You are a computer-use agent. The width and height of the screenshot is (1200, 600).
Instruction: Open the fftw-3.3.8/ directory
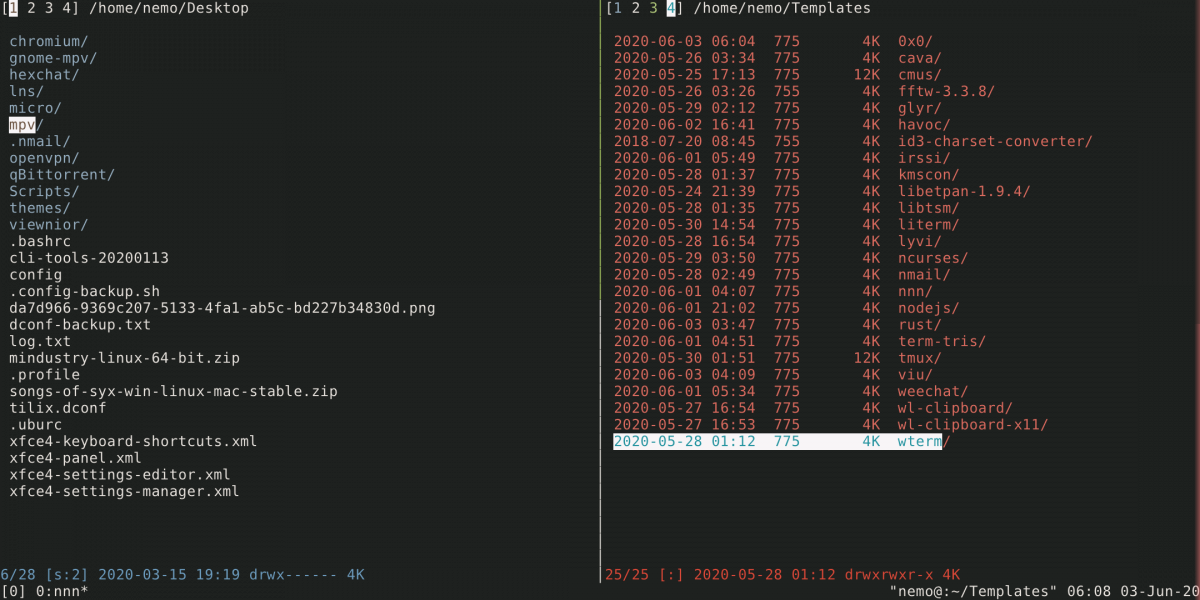pos(946,91)
